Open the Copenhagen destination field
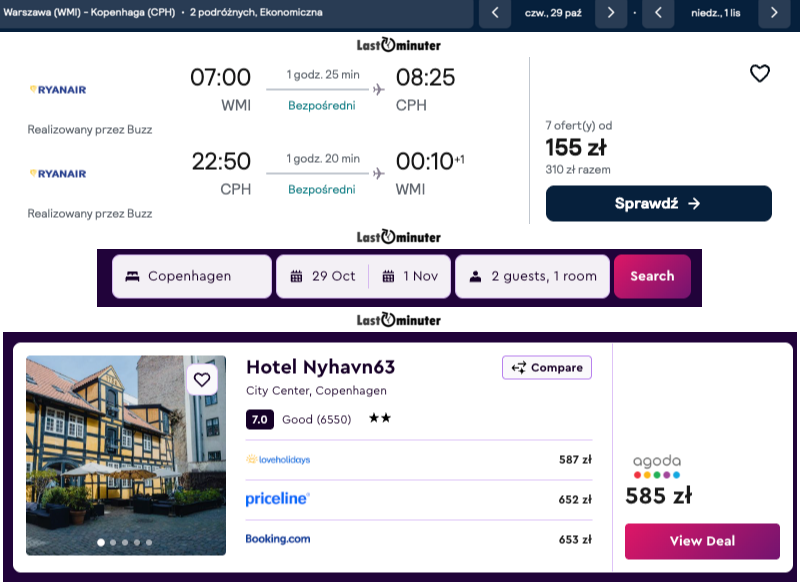The height and width of the screenshot is (582, 800). pyautogui.click(x=192, y=276)
